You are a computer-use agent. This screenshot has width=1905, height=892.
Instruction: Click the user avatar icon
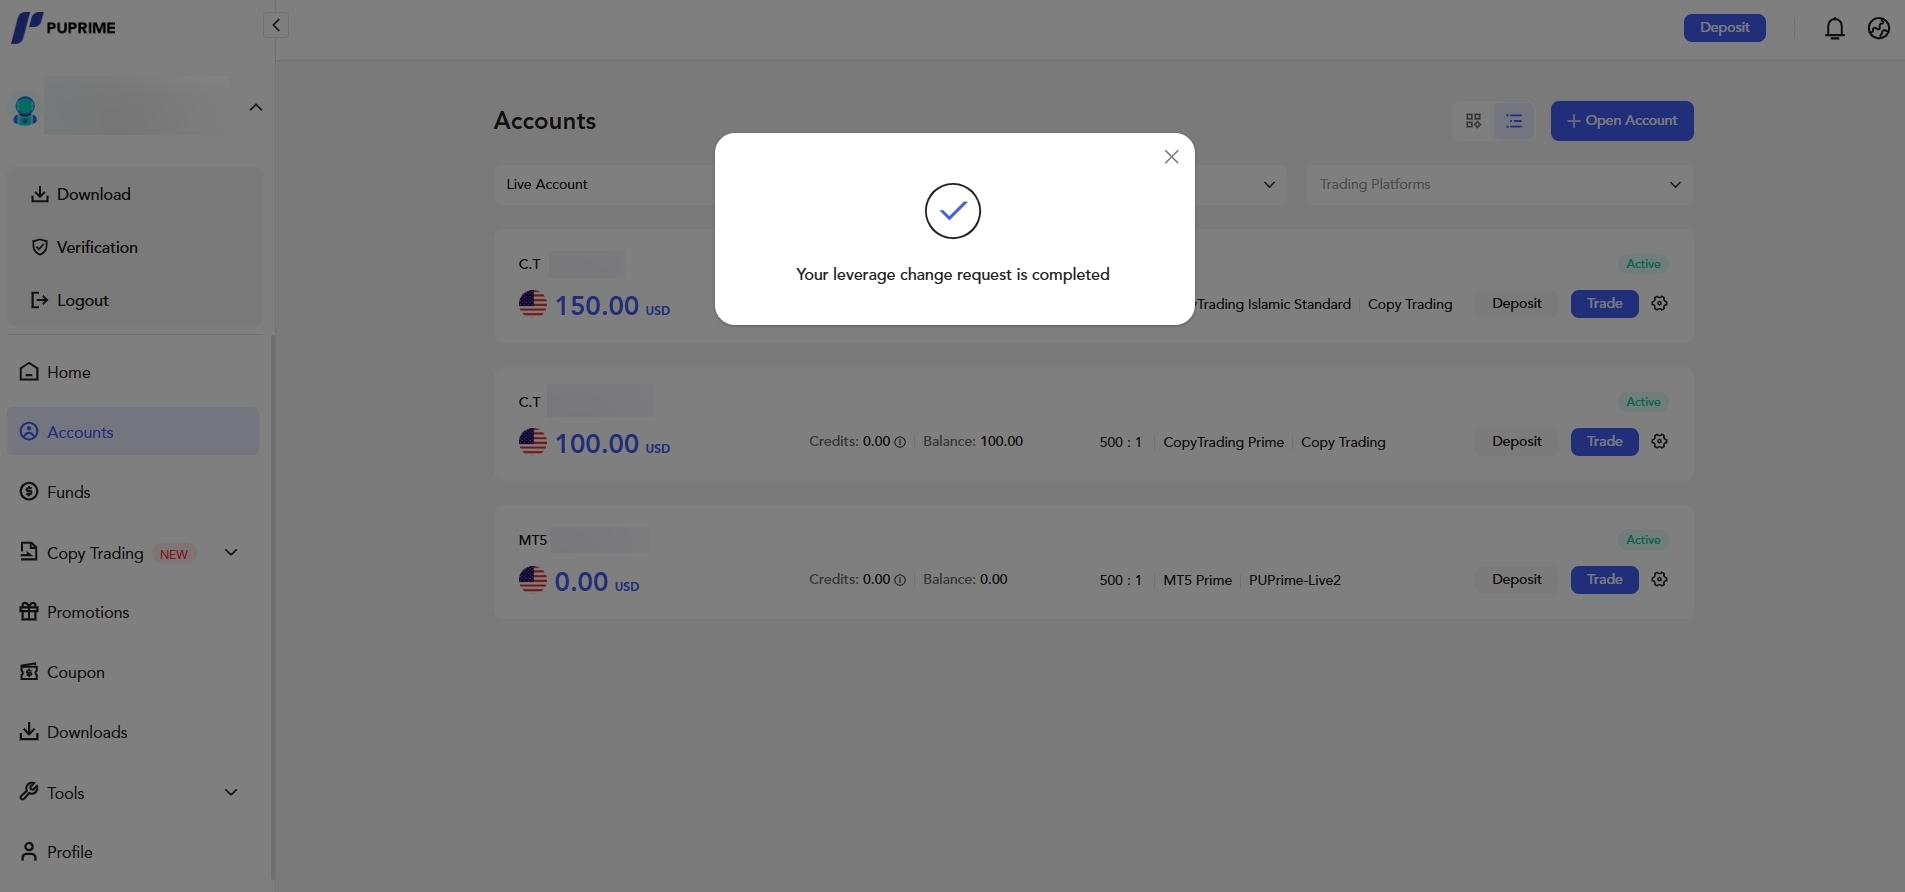pyautogui.click(x=25, y=110)
